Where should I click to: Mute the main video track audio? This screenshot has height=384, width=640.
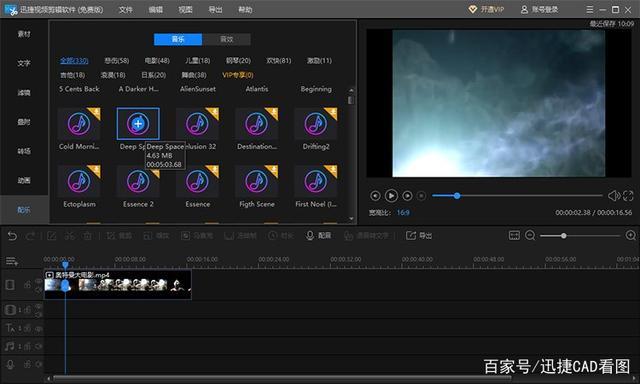38,289
